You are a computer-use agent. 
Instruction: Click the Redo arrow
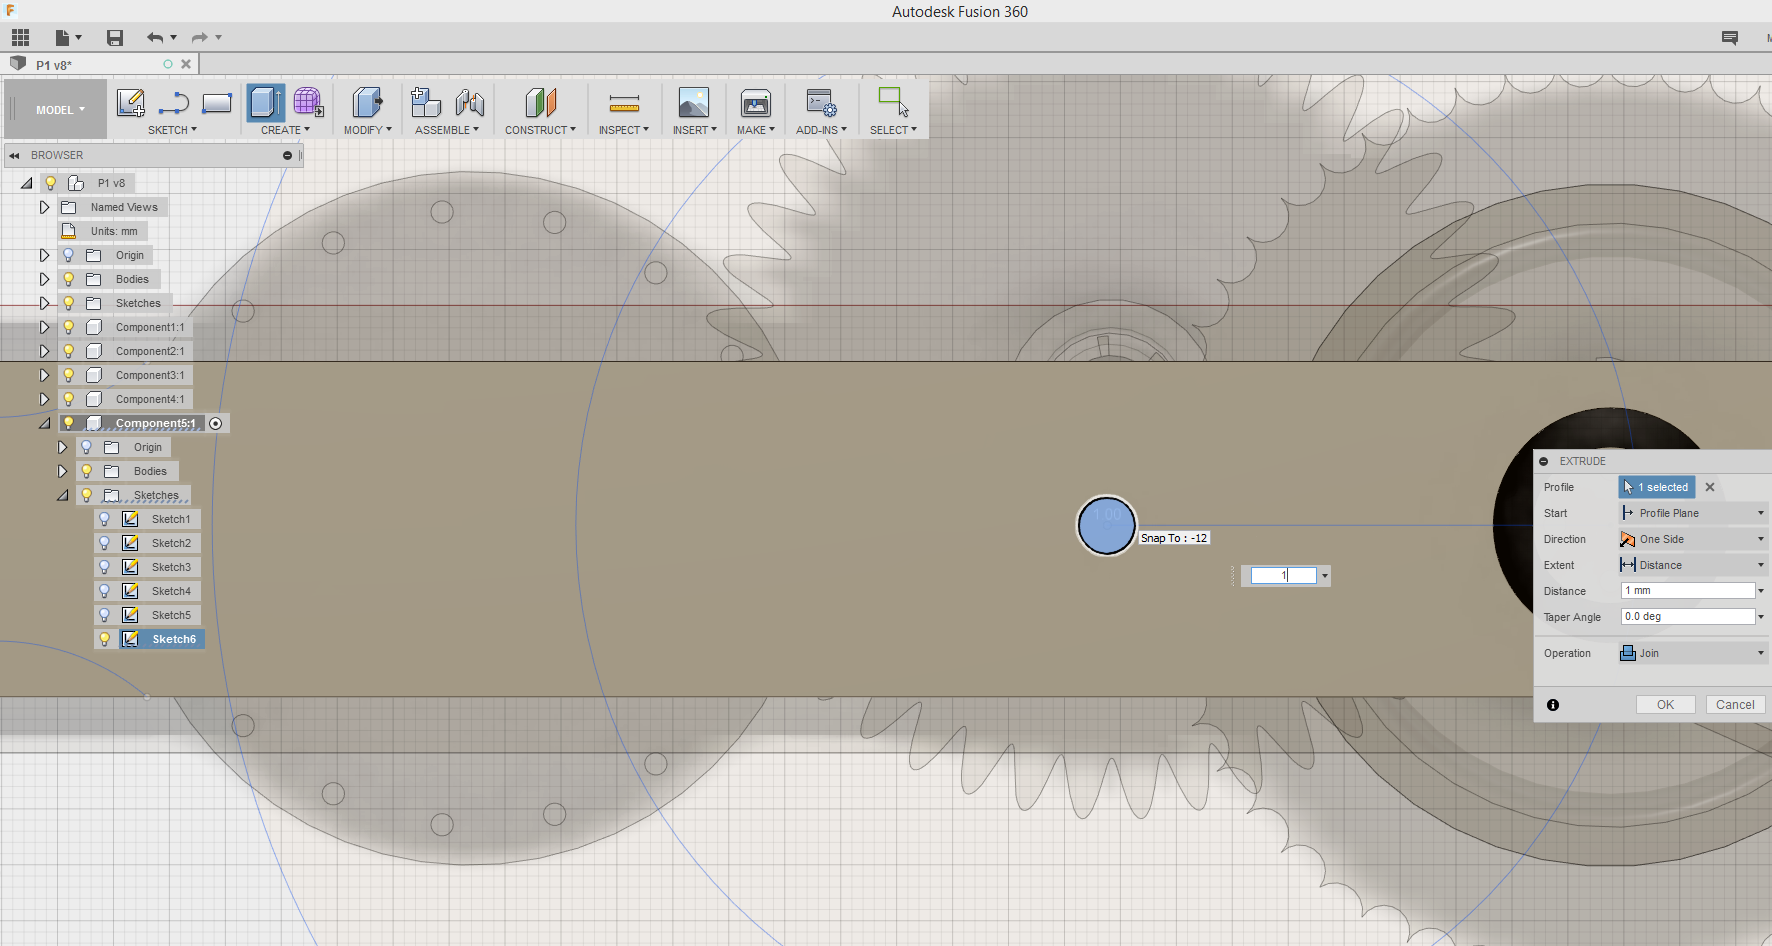coord(200,38)
